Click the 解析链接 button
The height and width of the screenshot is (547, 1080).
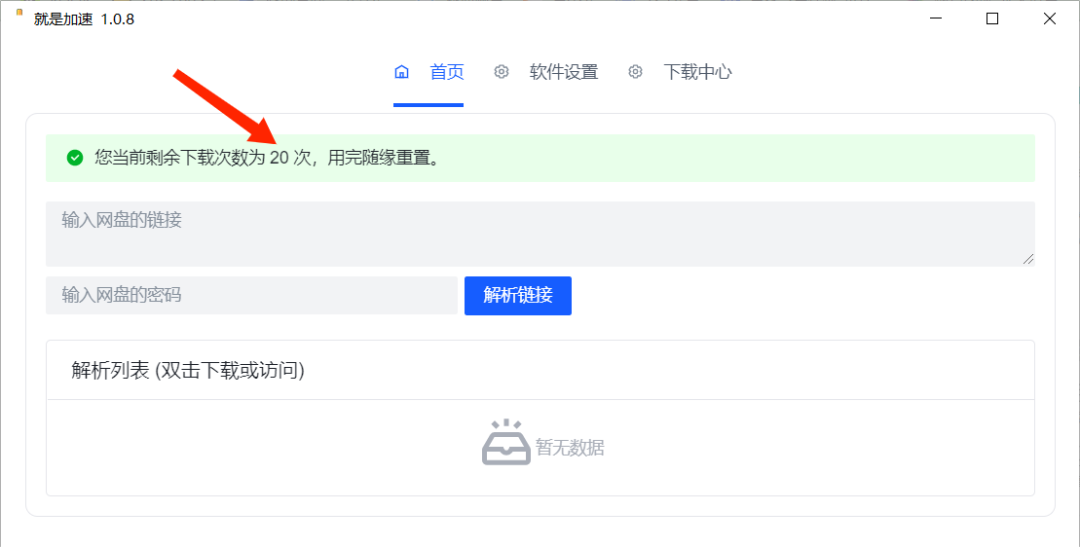[x=518, y=296]
